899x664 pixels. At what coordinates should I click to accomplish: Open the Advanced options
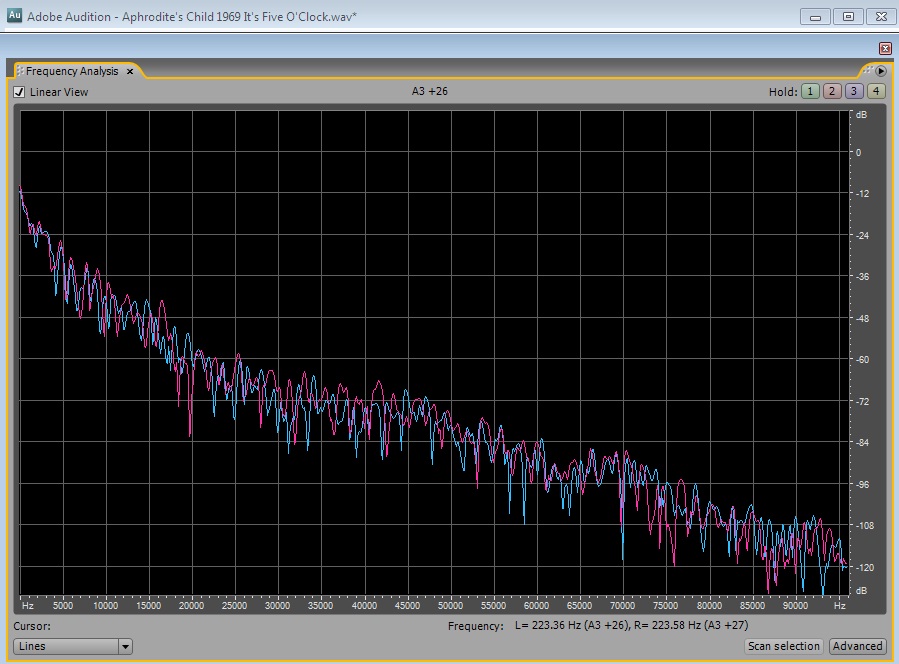[x=857, y=646]
